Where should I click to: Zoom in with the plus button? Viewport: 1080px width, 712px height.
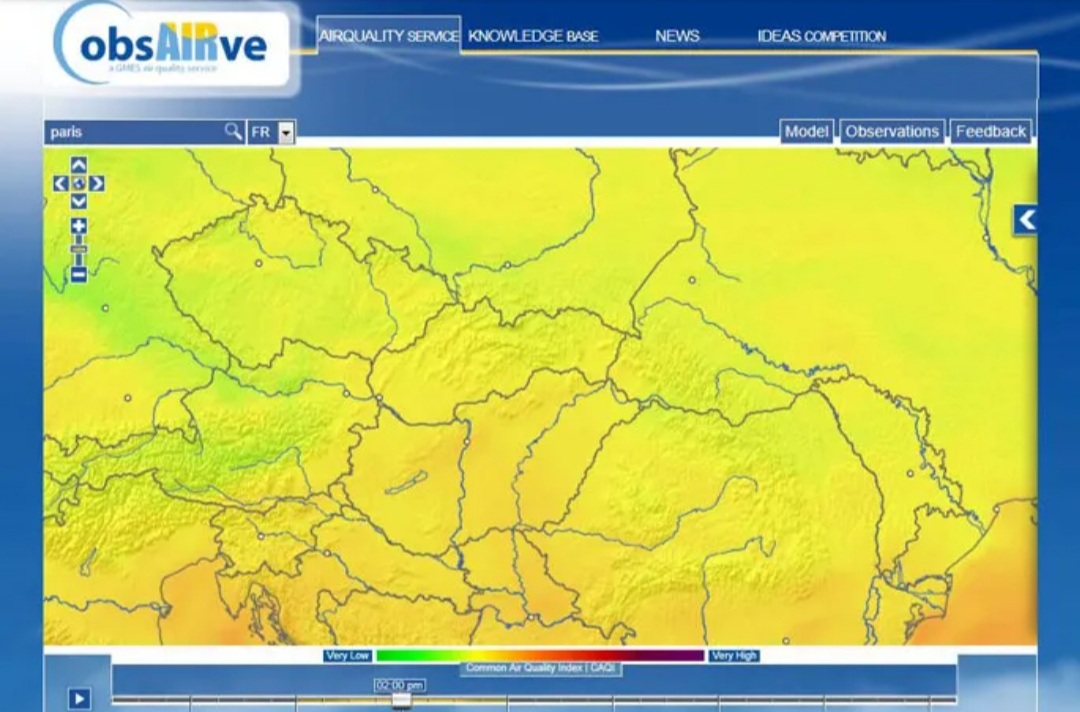(79, 226)
